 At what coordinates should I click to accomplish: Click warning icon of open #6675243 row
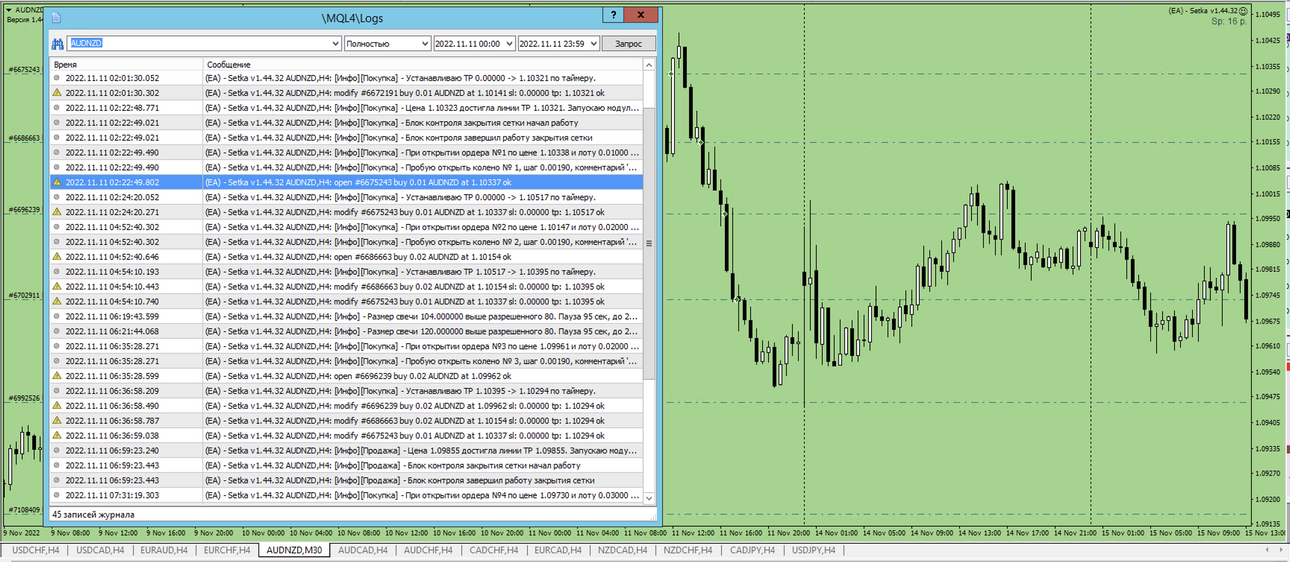pyautogui.click(x=57, y=182)
